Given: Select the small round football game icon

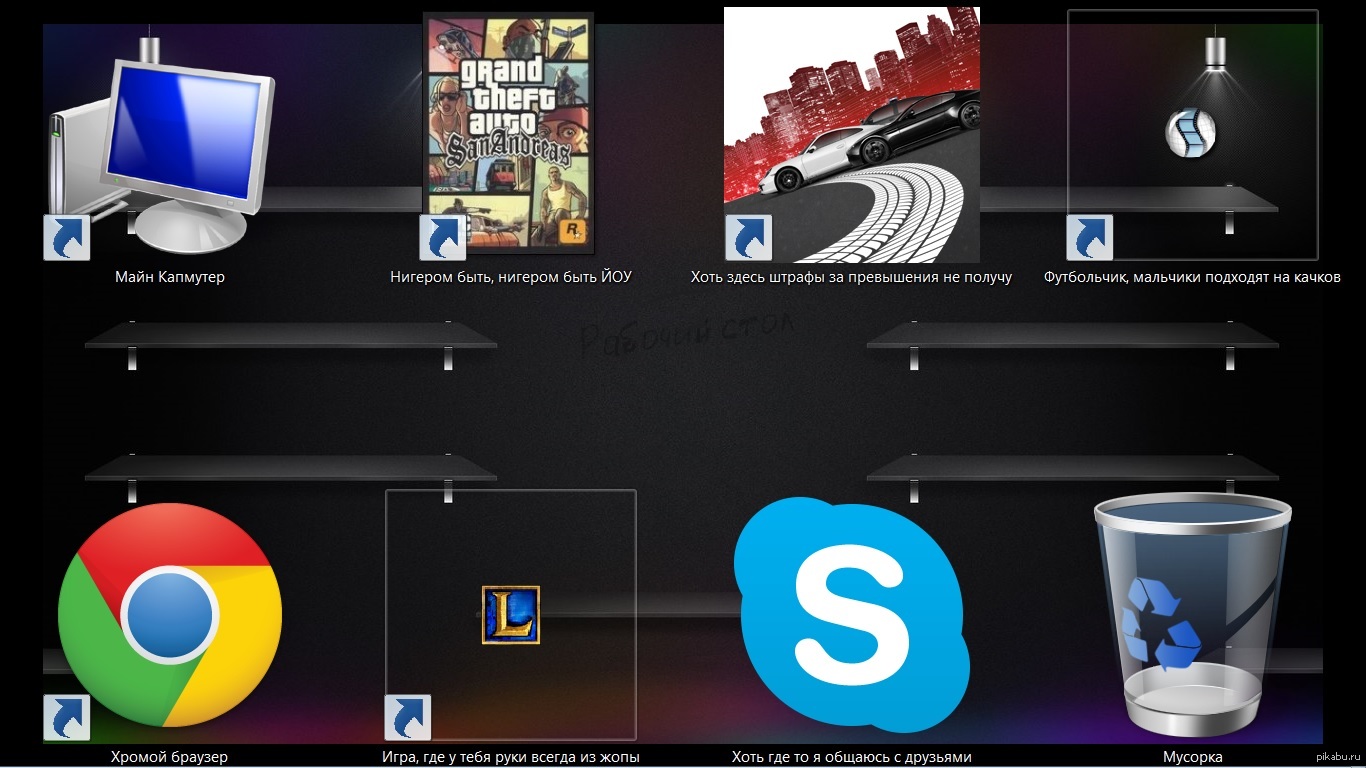Looking at the screenshot, I should pos(1190,132).
